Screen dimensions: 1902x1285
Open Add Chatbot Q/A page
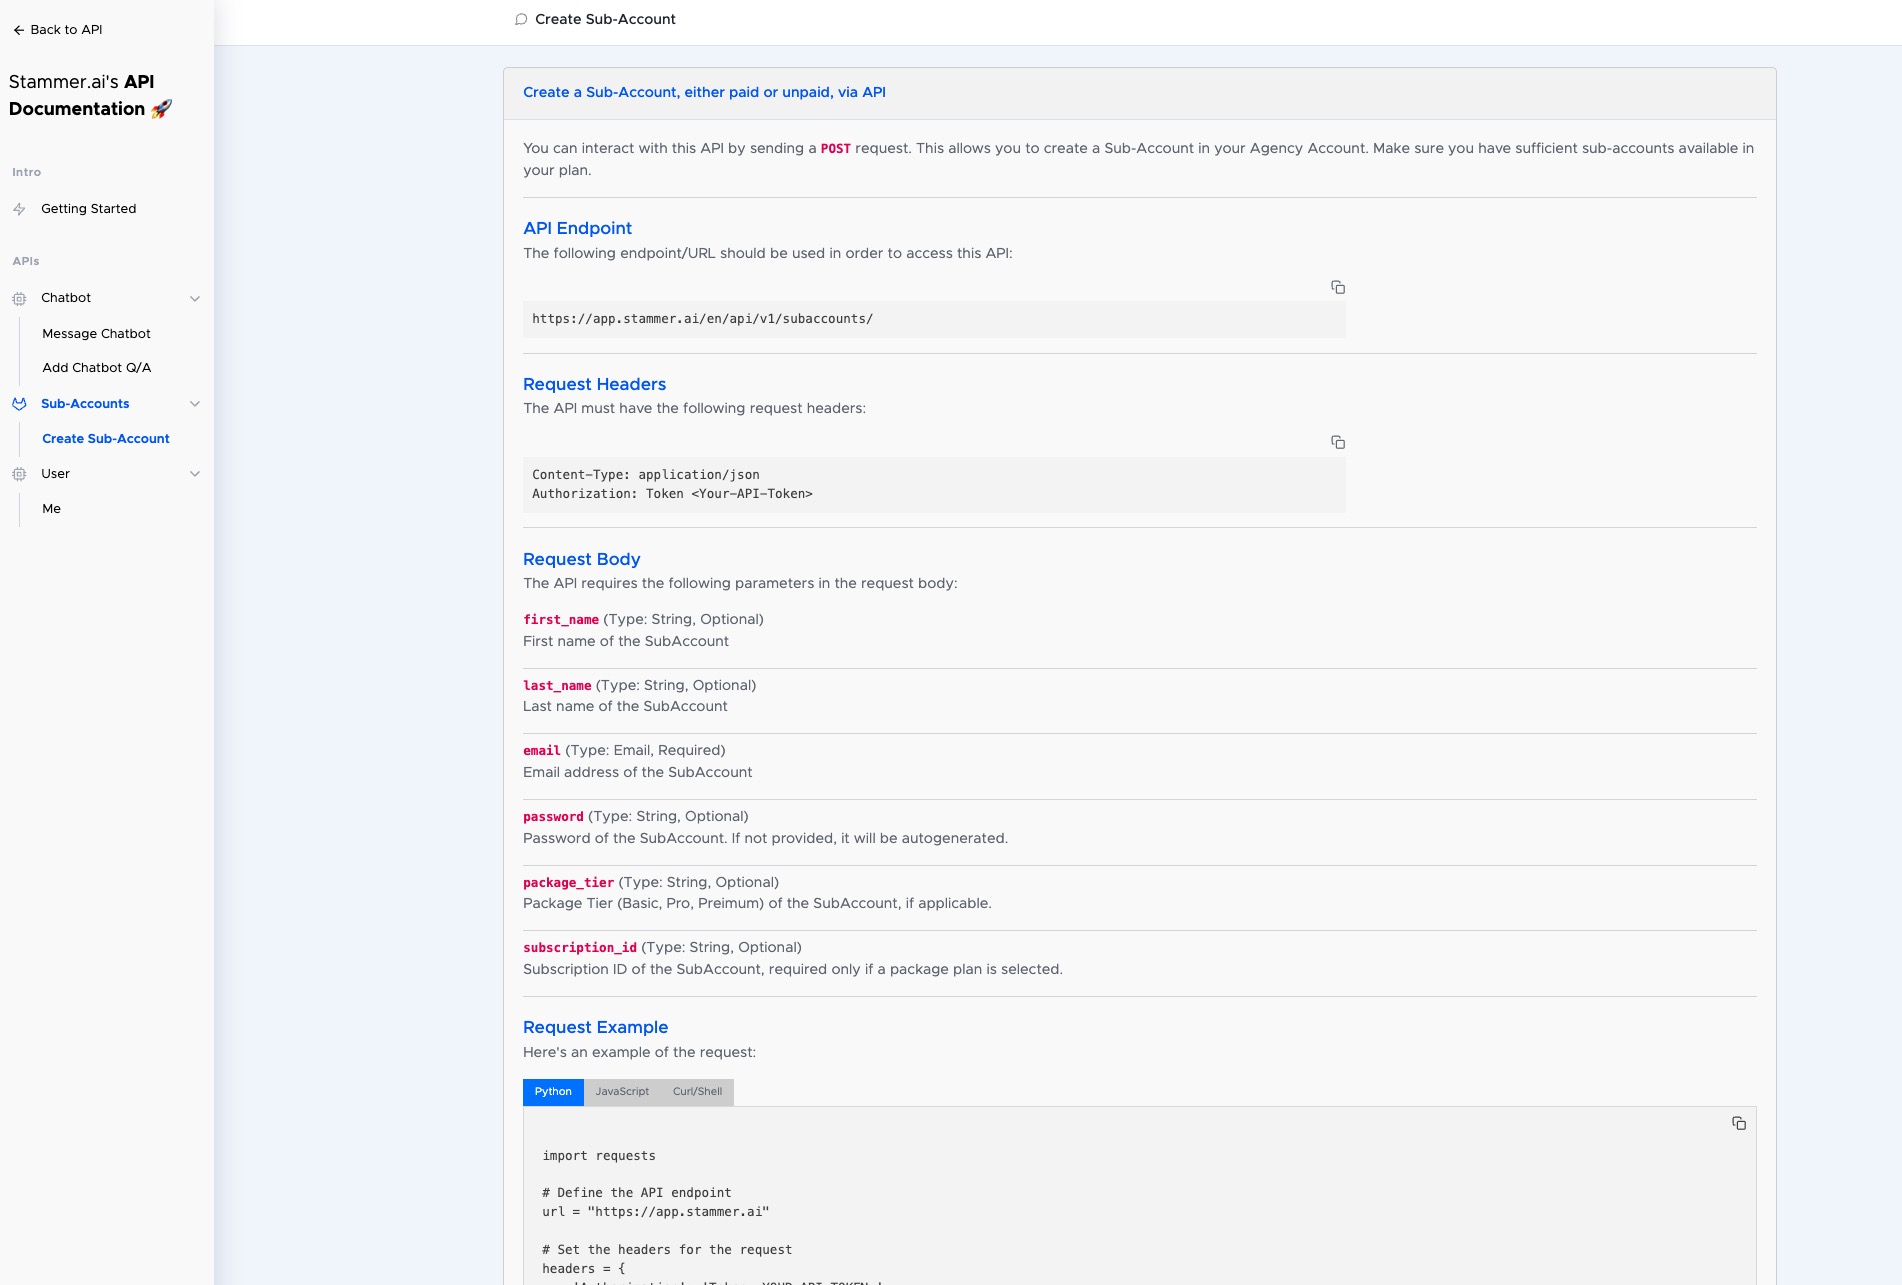[96, 368]
